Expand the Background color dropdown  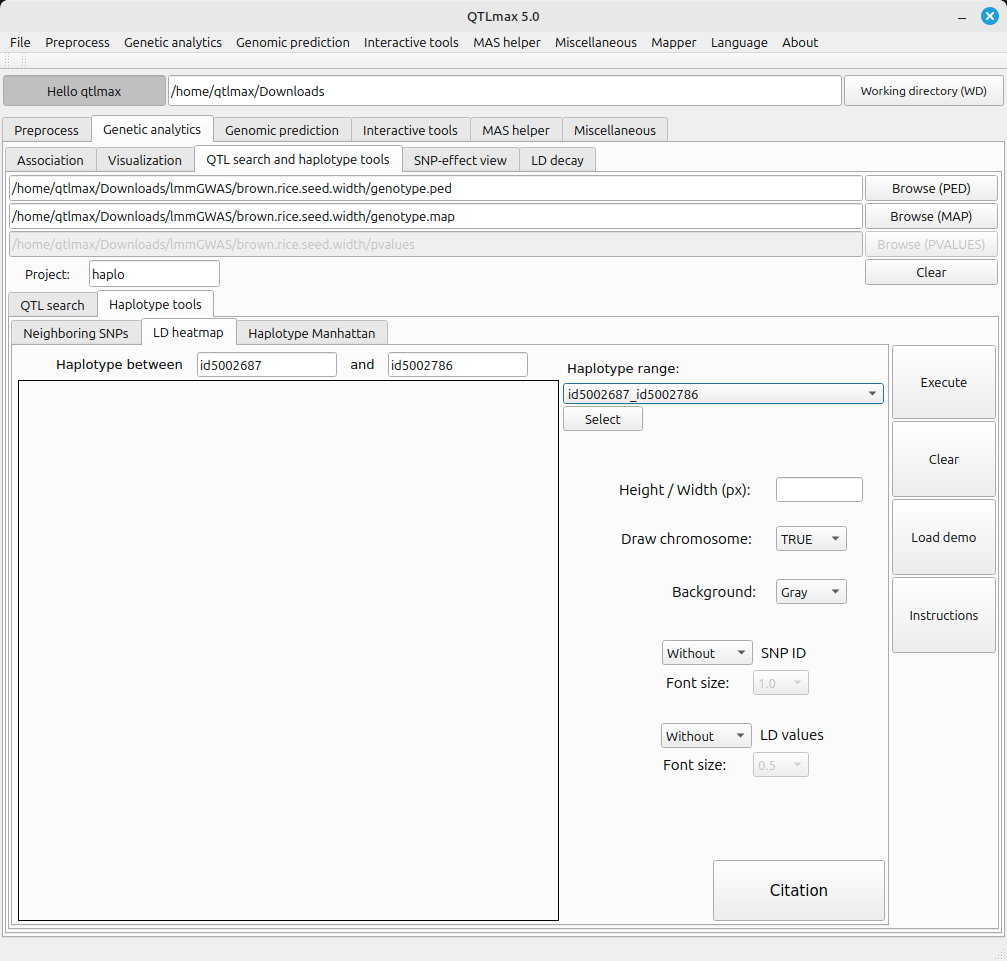pos(811,592)
